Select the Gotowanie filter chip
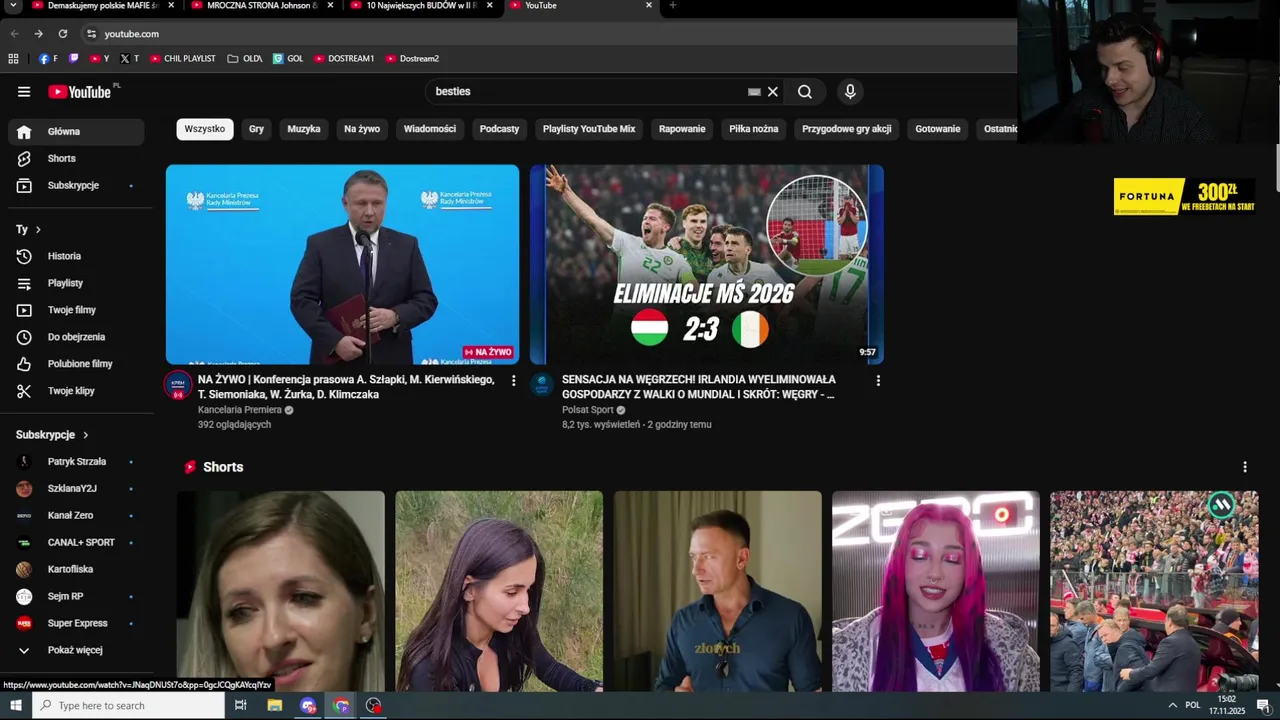This screenshot has width=1280, height=720. (938, 129)
